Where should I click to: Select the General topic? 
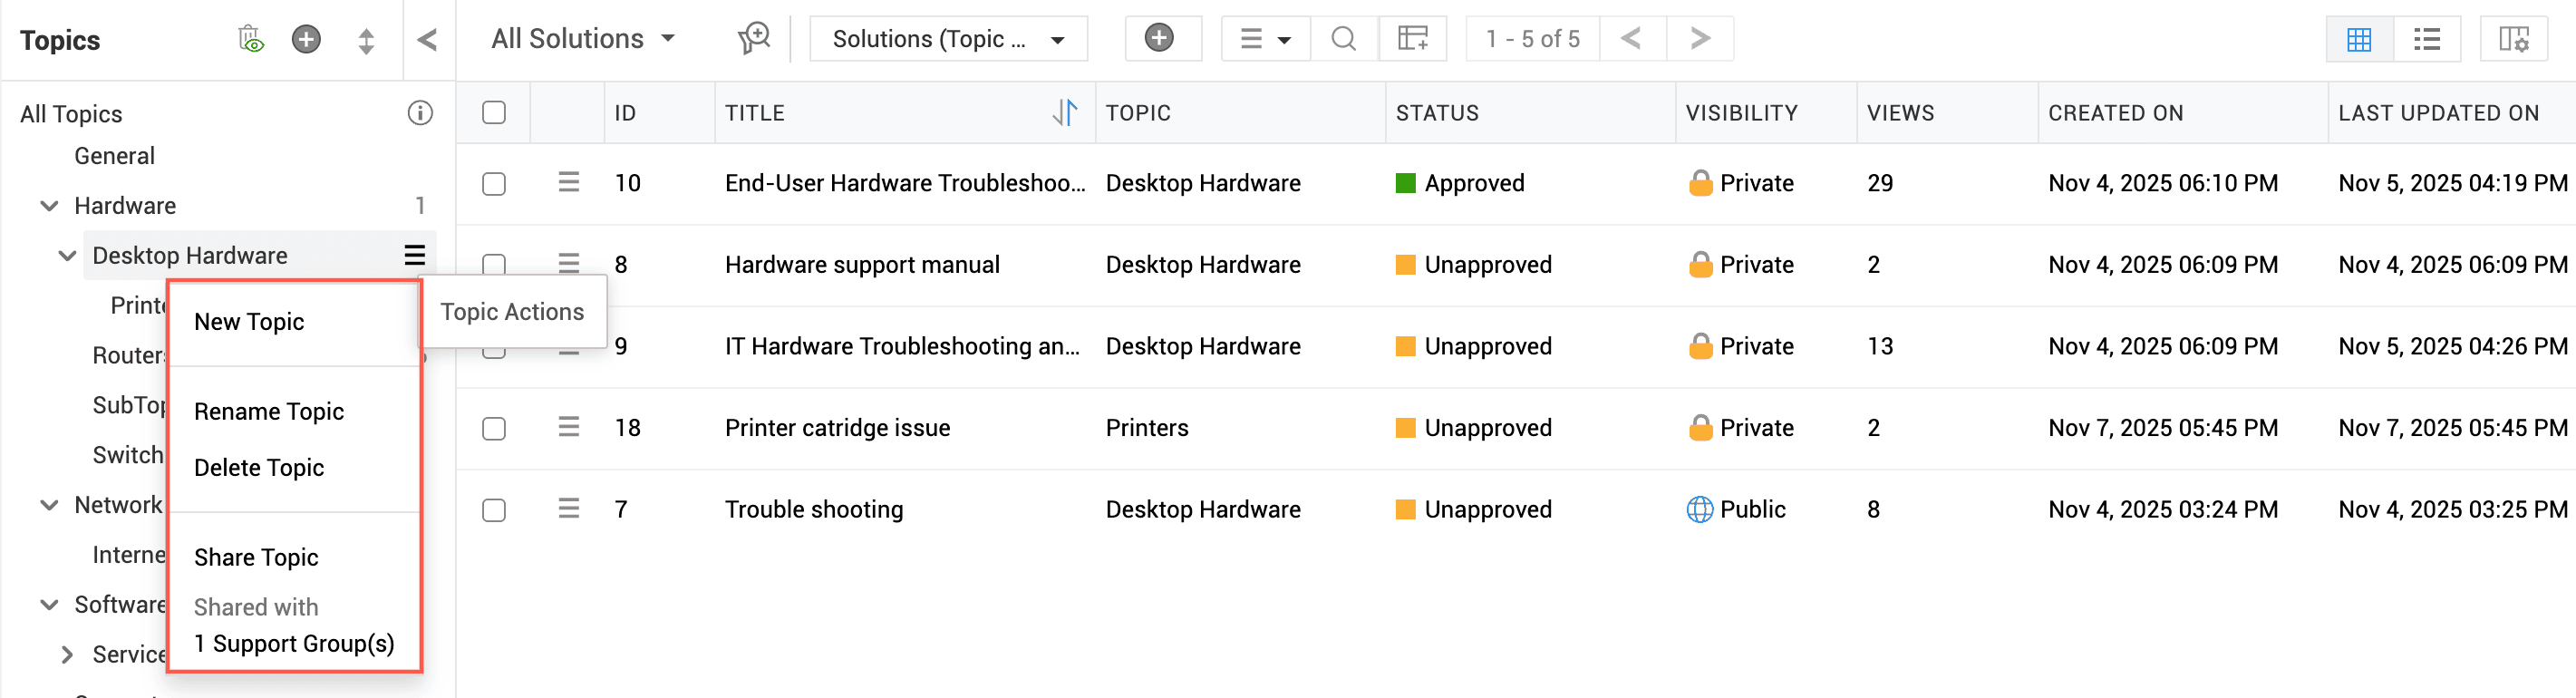[x=114, y=156]
